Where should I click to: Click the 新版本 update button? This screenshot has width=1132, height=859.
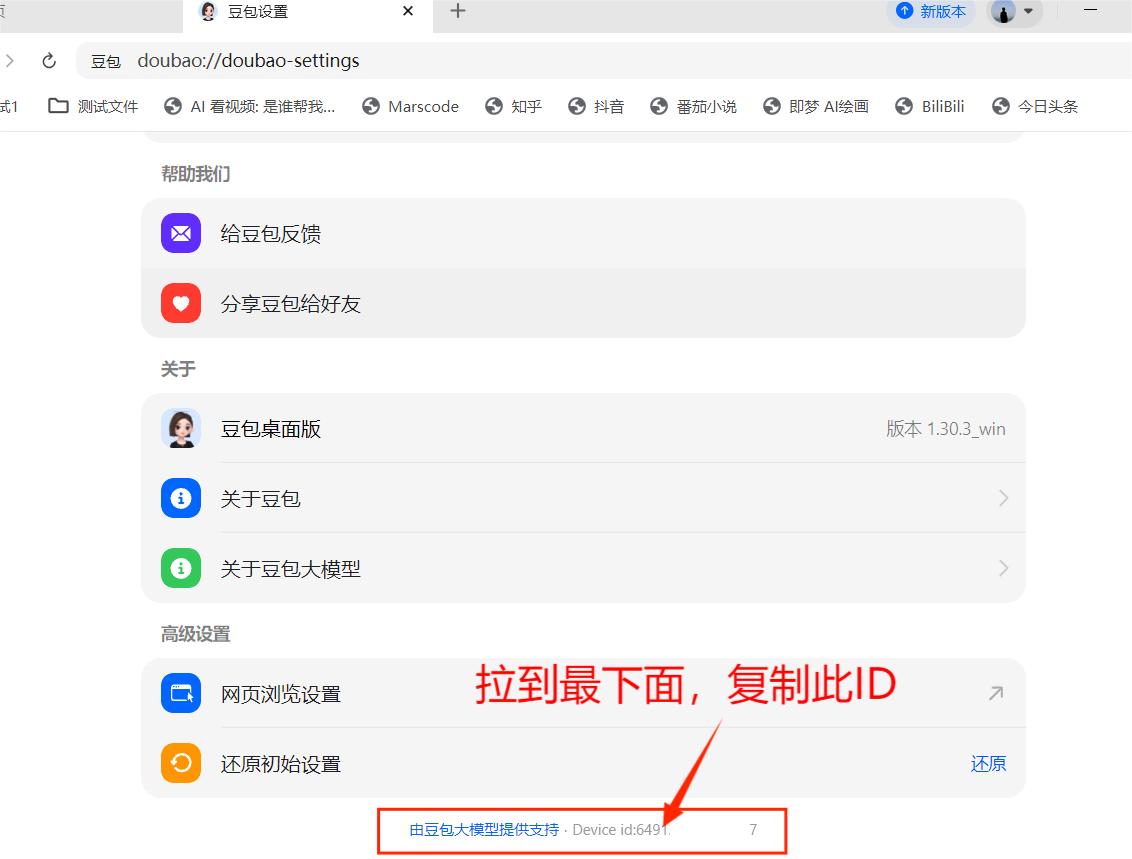(931, 12)
